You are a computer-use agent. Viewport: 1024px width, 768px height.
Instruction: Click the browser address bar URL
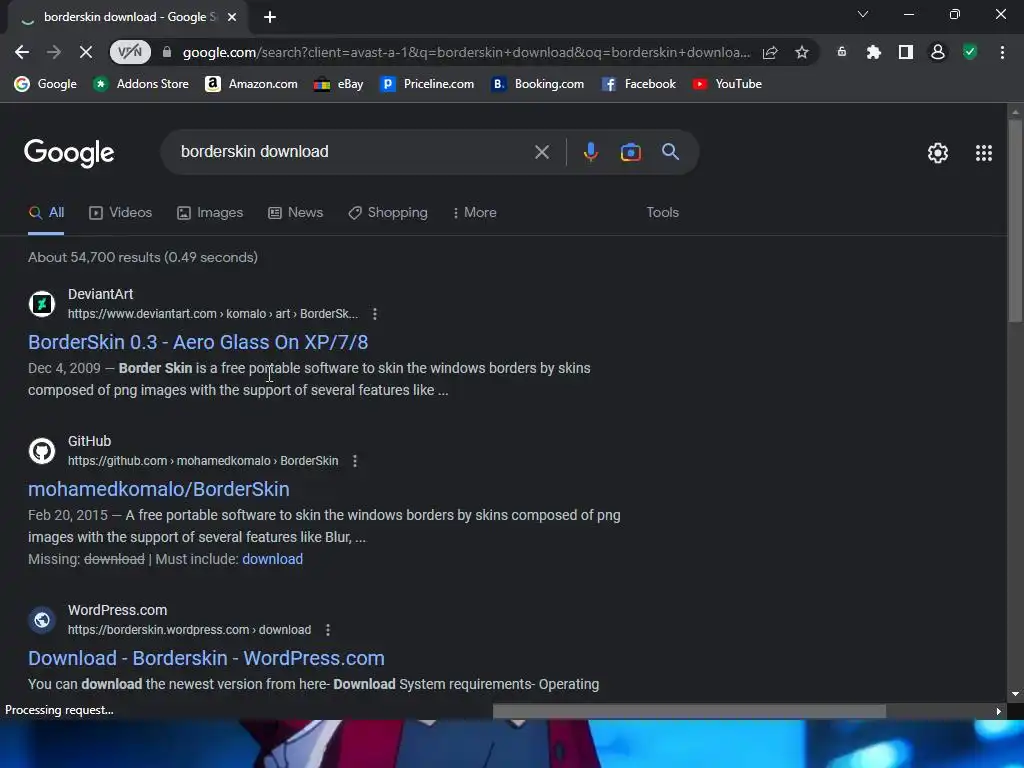pyautogui.click(x=466, y=52)
